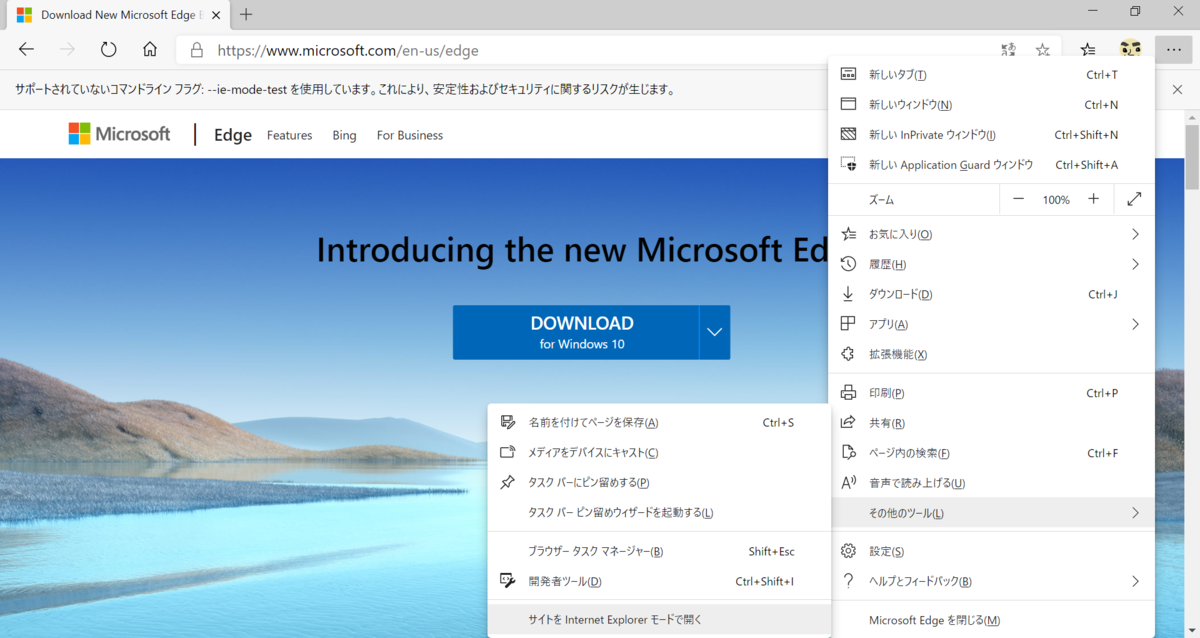This screenshot has height=638, width=1200.
Task: Select Microsoft Edge を閉じる
Action: point(992,620)
